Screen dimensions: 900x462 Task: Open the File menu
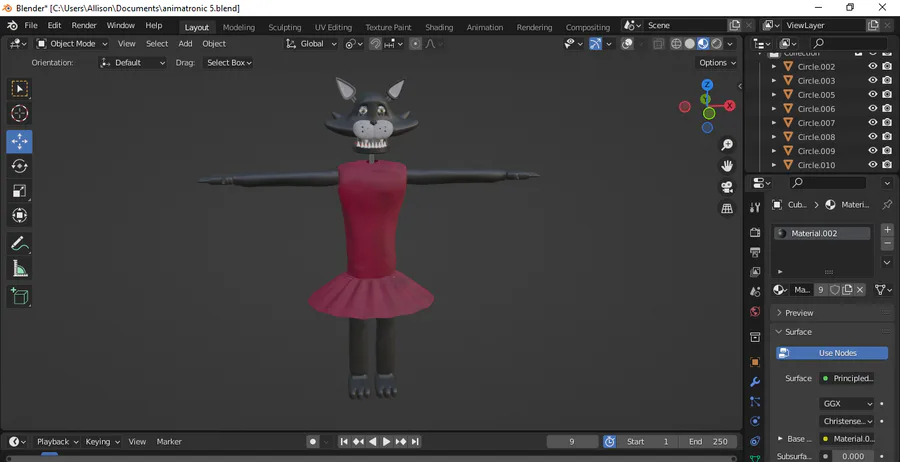pos(31,25)
